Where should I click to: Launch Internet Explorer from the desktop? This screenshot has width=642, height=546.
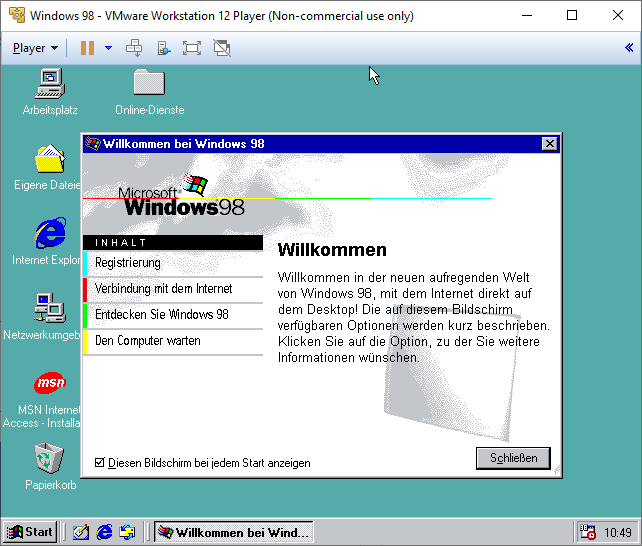click(x=49, y=234)
